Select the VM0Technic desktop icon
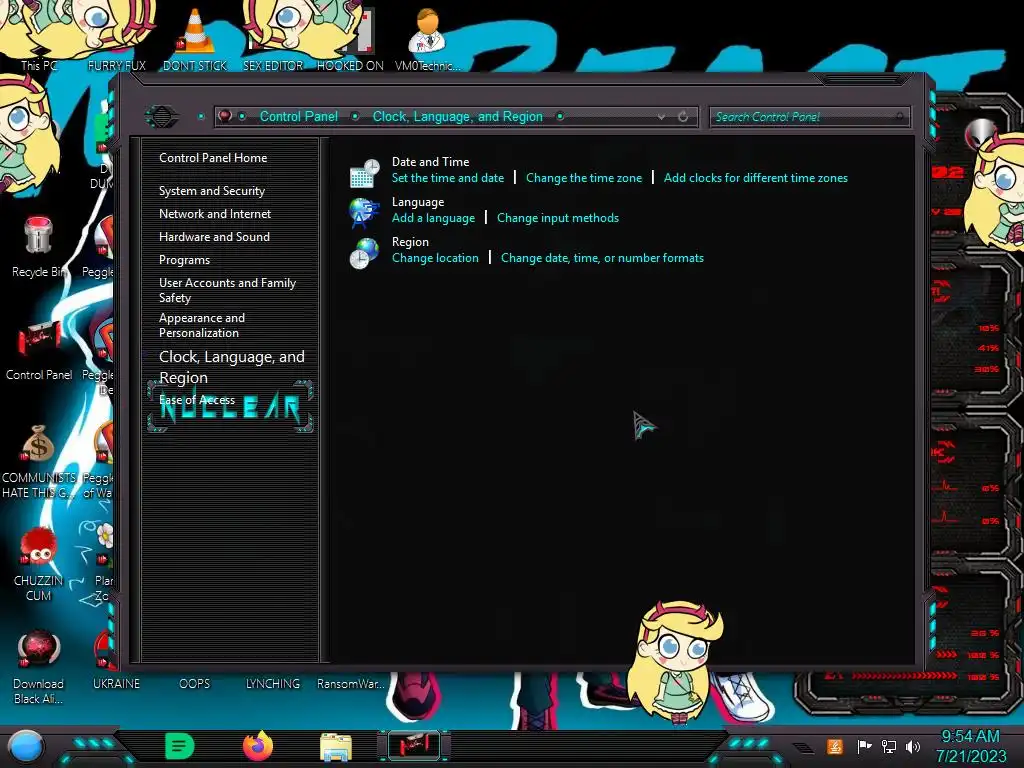The height and width of the screenshot is (768, 1024). click(427, 39)
